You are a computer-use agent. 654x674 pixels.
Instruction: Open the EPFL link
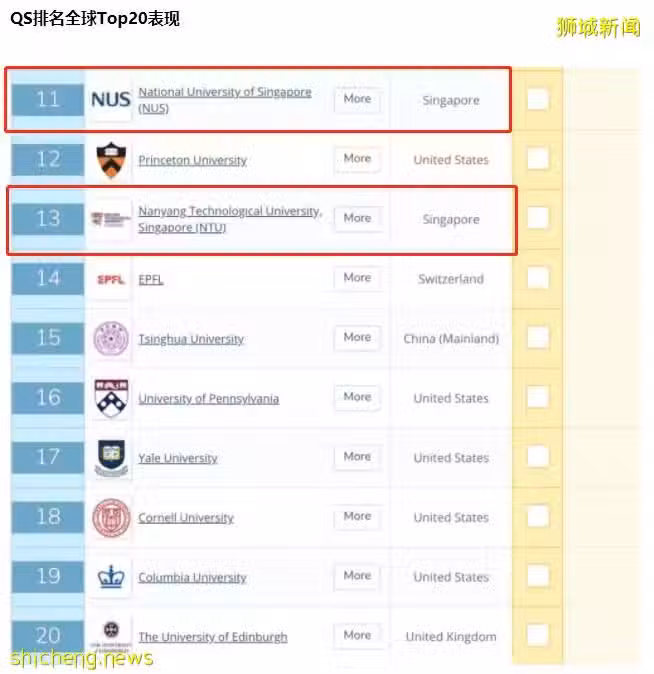tap(150, 280)
